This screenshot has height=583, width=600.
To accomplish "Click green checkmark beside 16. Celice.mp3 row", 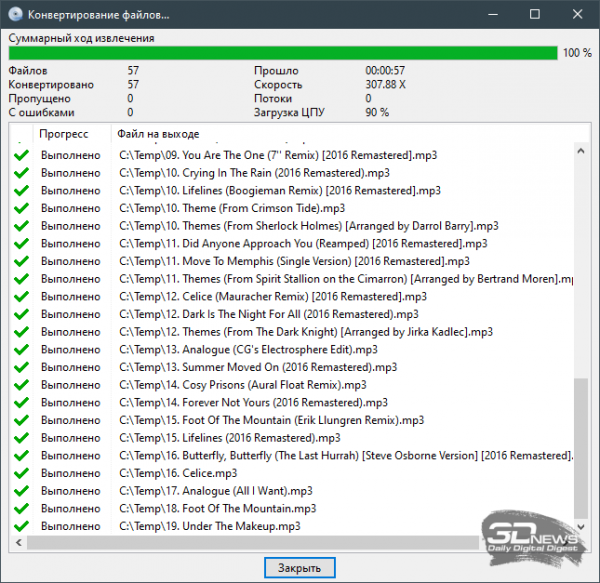I will tap(19, 473).
